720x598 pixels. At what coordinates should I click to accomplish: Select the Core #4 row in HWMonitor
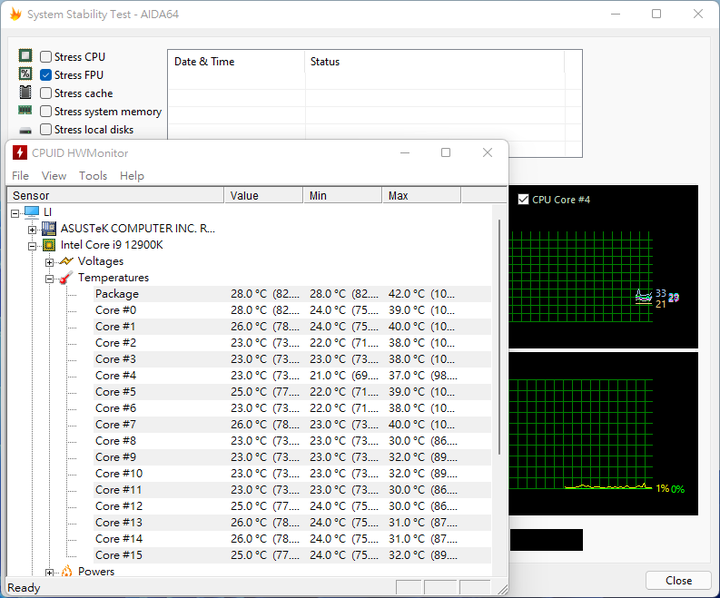[x=292, y=376]
